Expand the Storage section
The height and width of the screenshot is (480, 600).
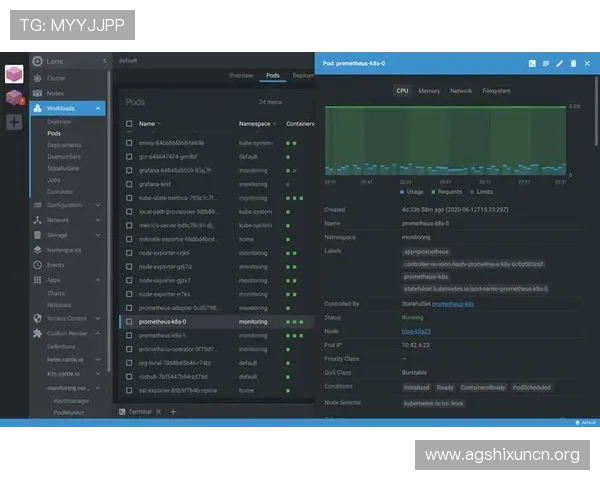click(98, 235)
